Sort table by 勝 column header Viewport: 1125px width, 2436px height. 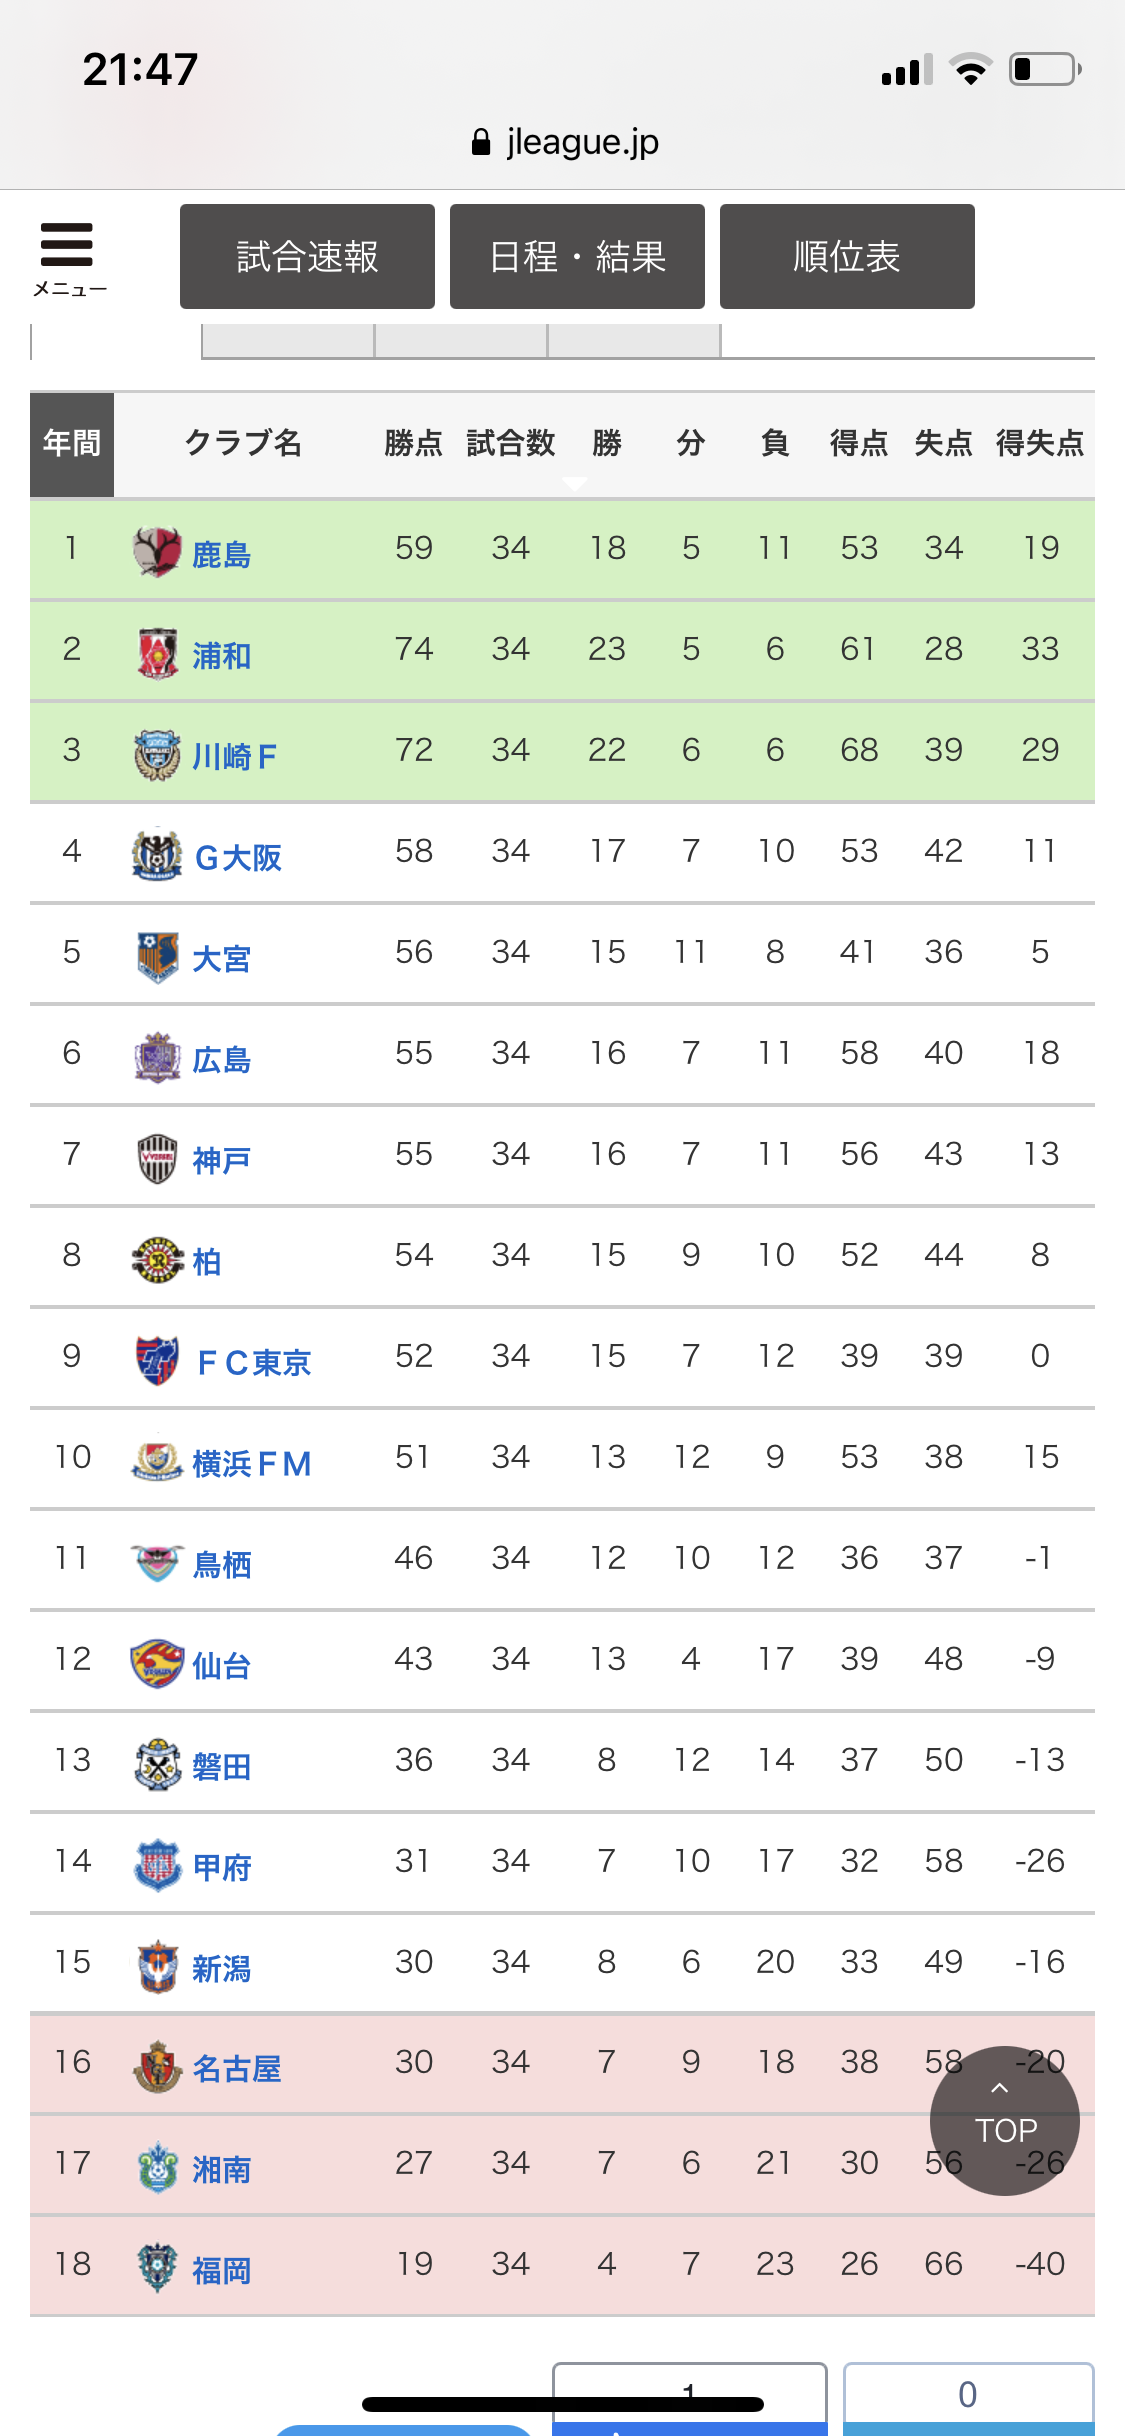(607, 443)
